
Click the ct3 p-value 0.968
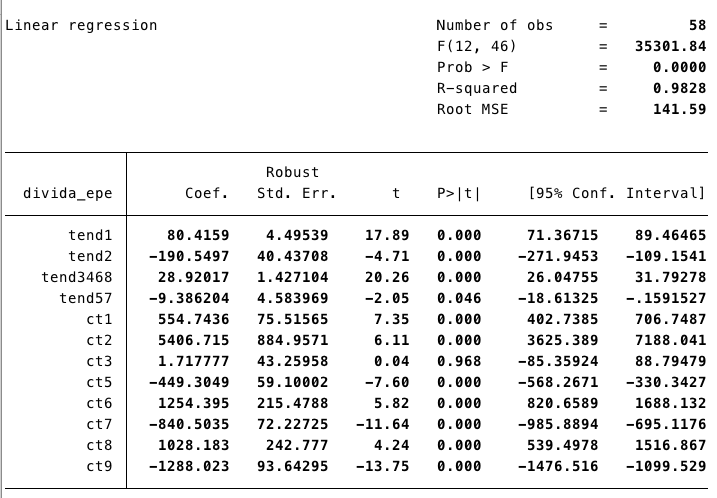point(458,359)
